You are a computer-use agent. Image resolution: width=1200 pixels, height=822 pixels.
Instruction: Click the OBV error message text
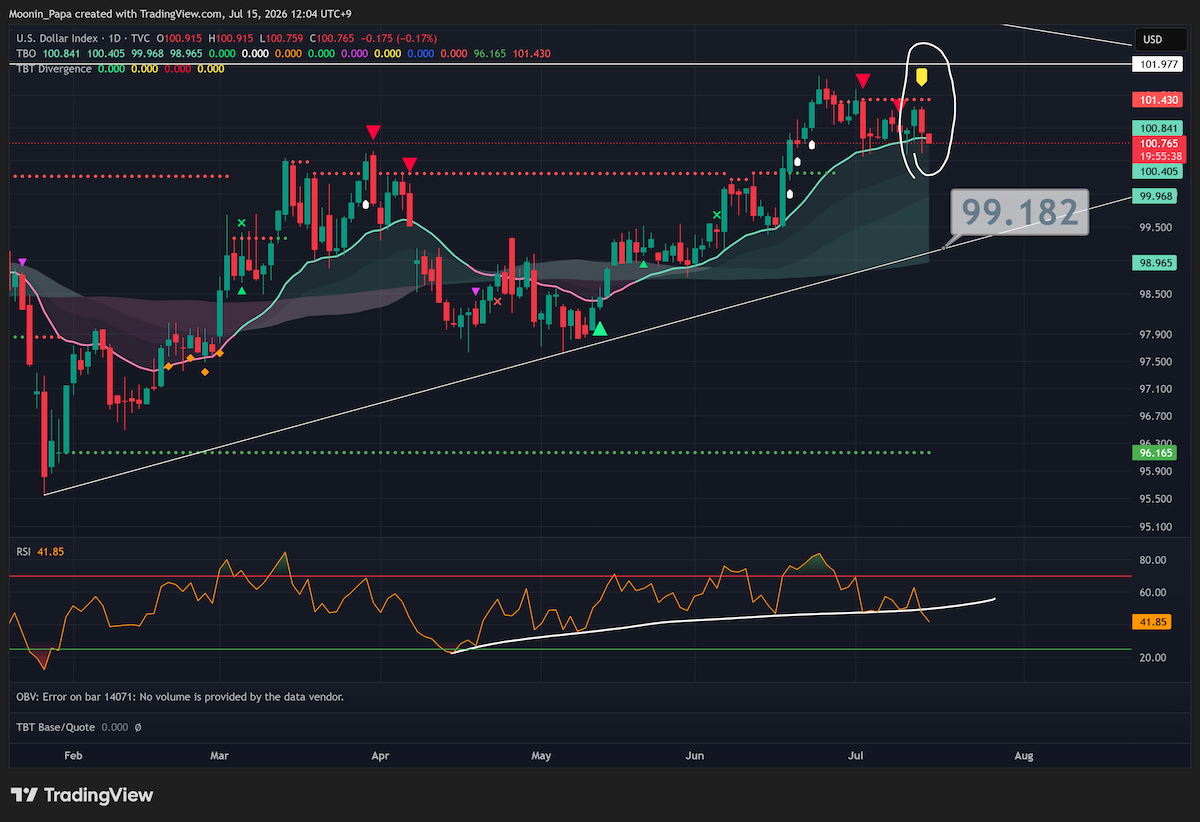[180, 696]
